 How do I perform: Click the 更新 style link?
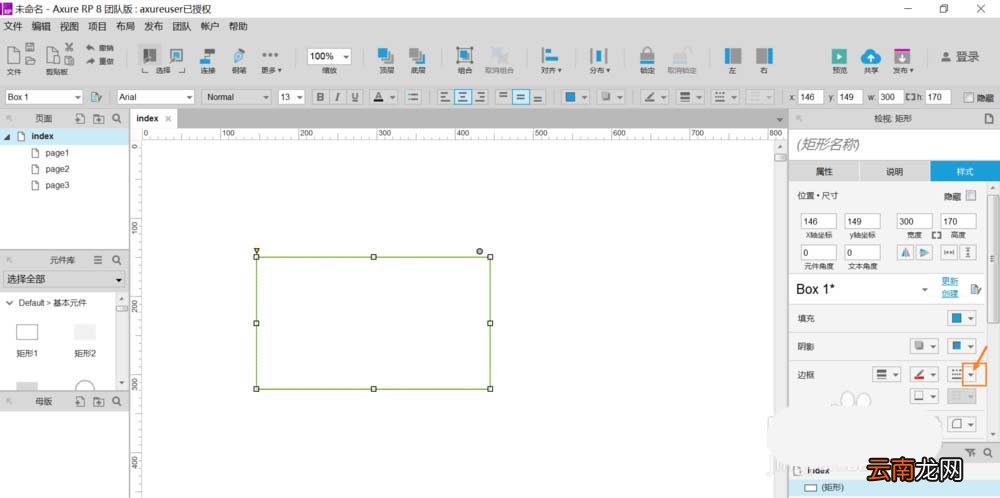(x=950, y=281)
